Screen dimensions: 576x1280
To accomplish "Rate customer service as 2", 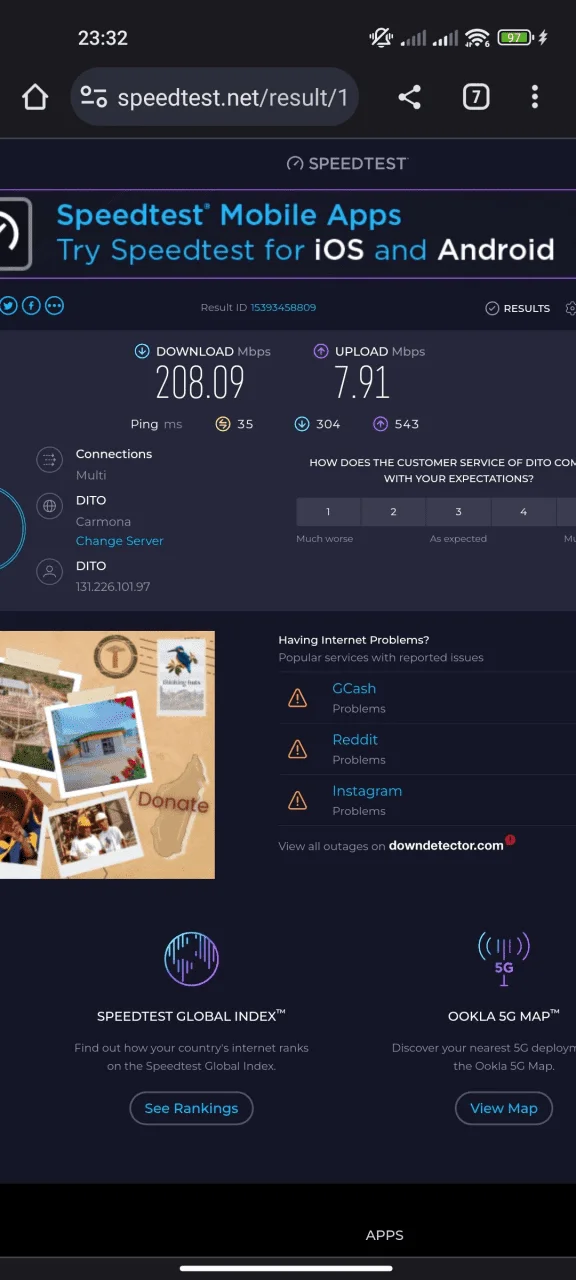I will click(393, 512).
